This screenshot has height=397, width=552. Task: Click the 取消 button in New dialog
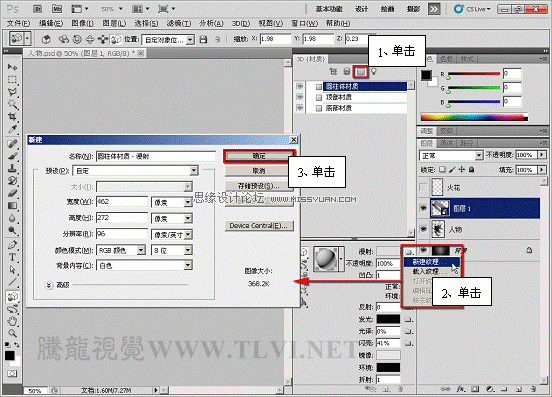[x=259, y=171]
